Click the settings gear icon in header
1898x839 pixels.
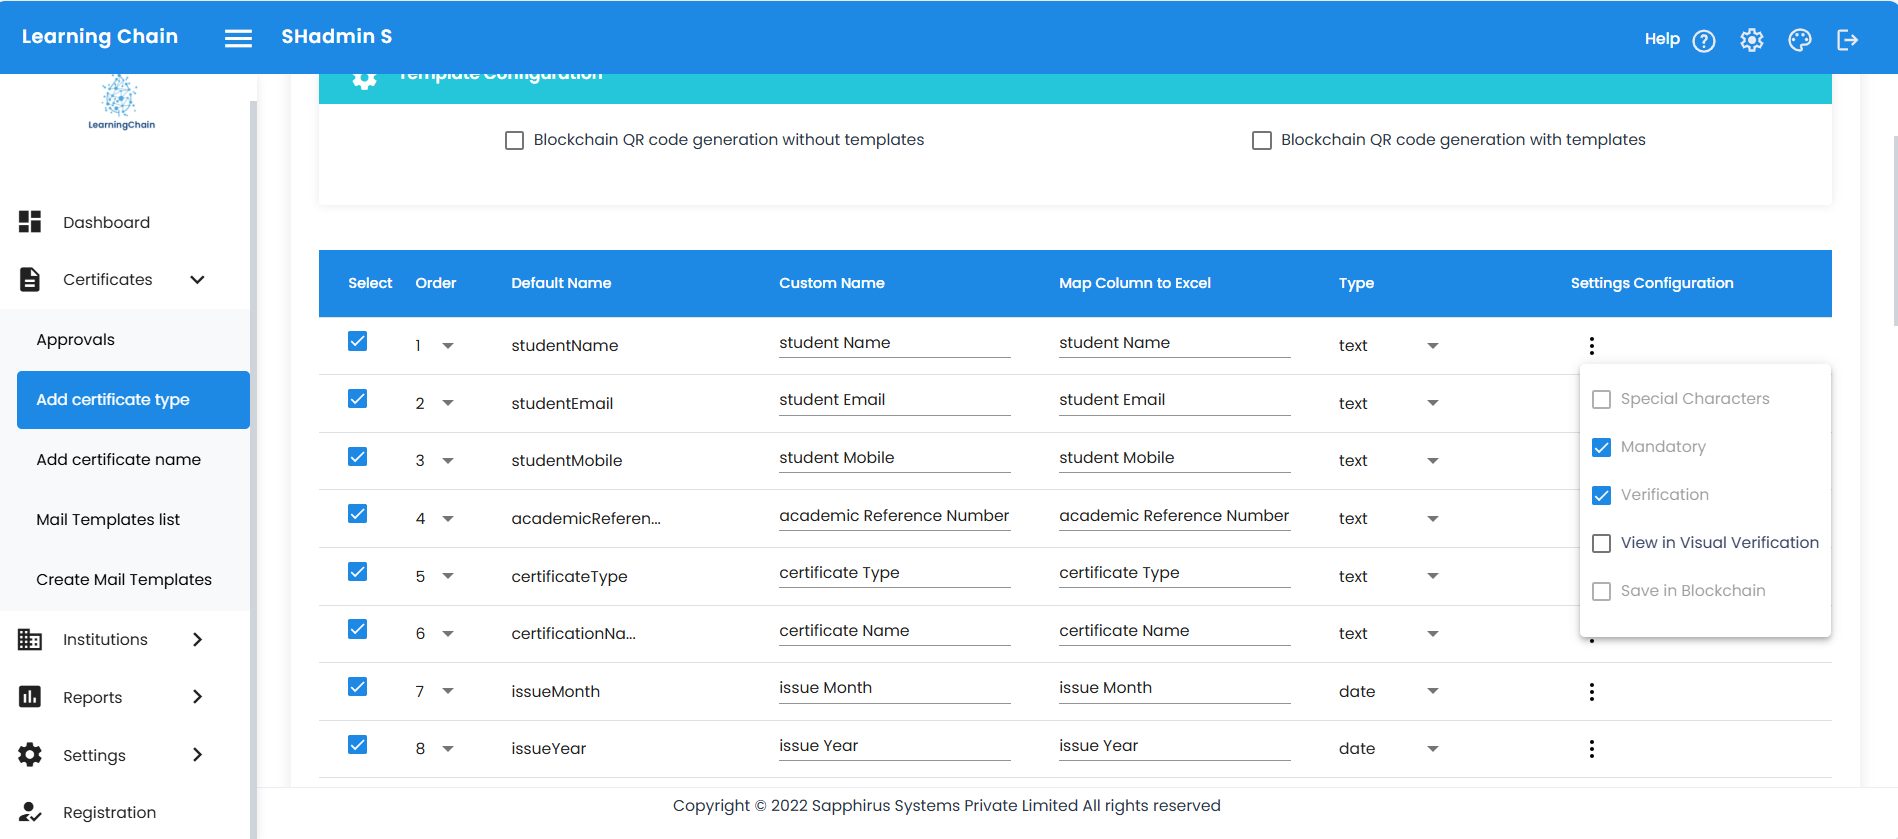1751,40
